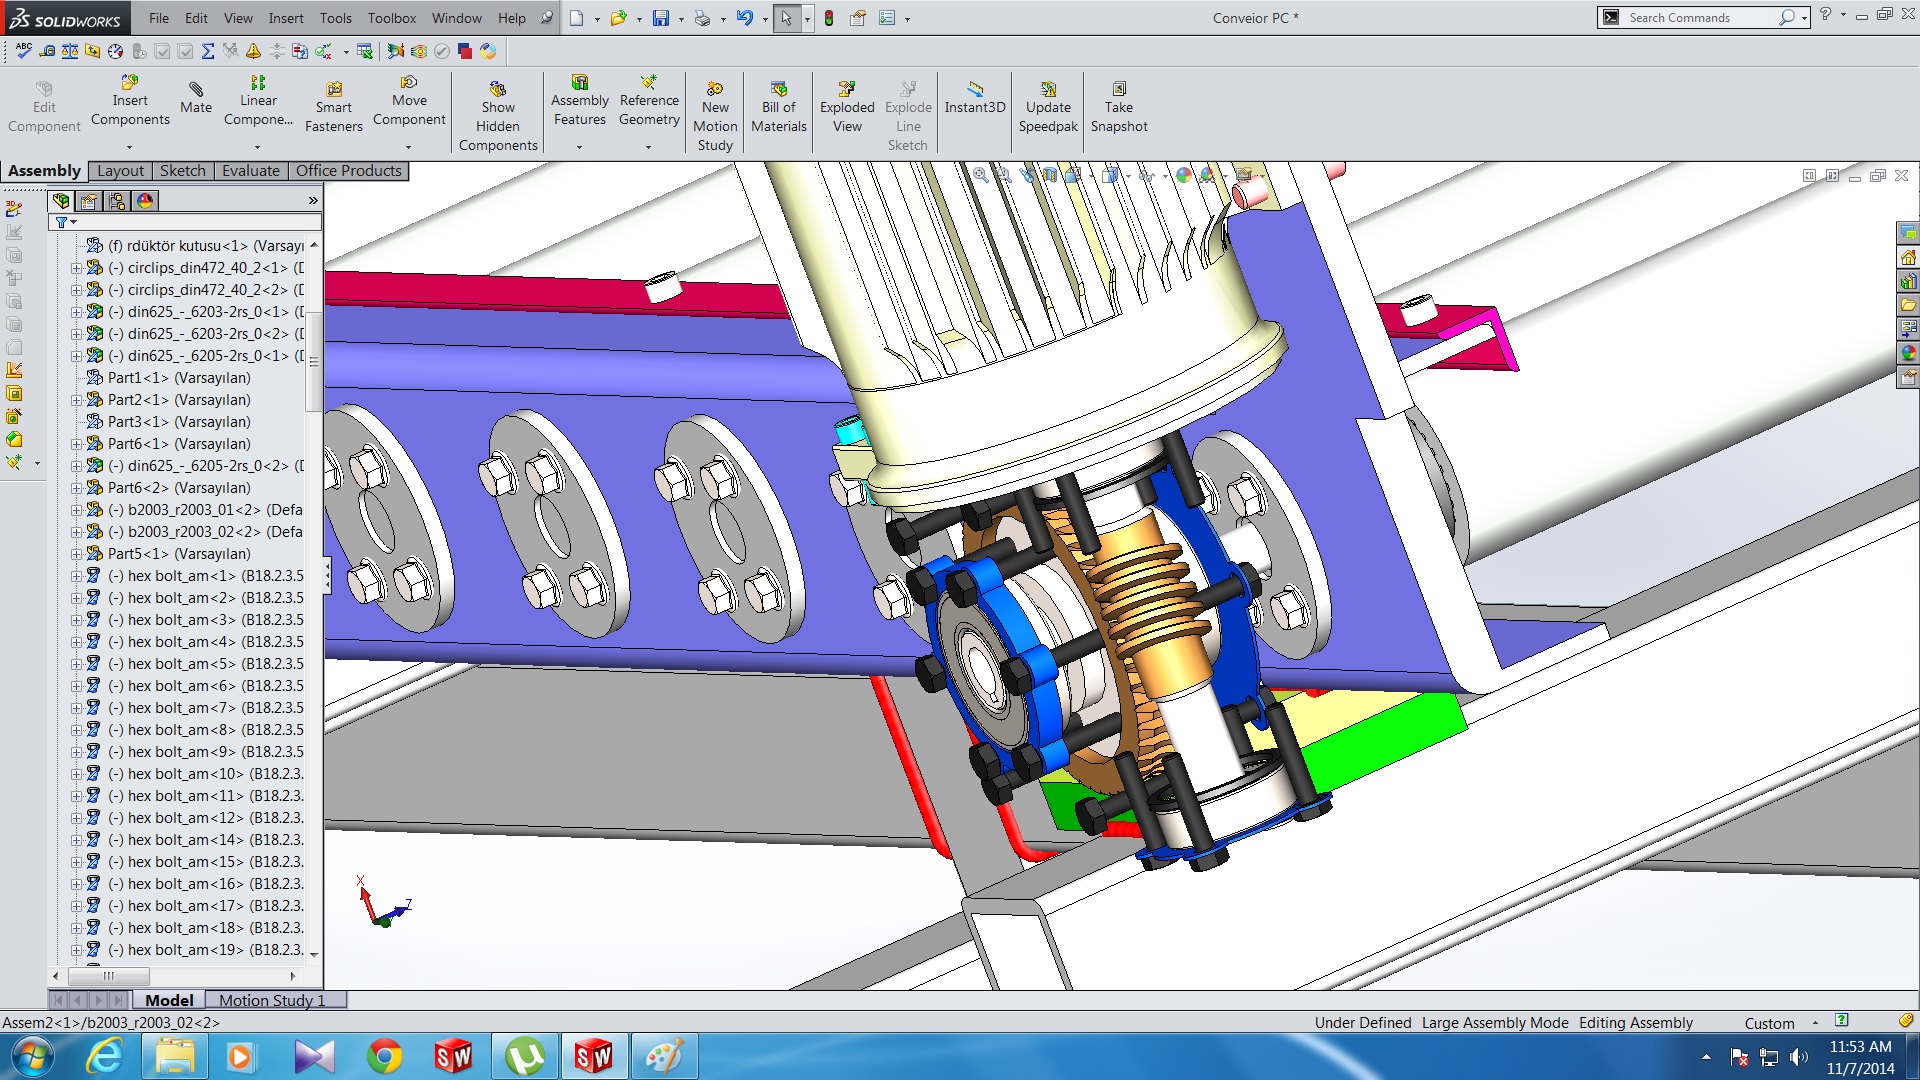Click the Mate tool icon
This screenshot has height=1080, width=1920.
coord(196,90)
